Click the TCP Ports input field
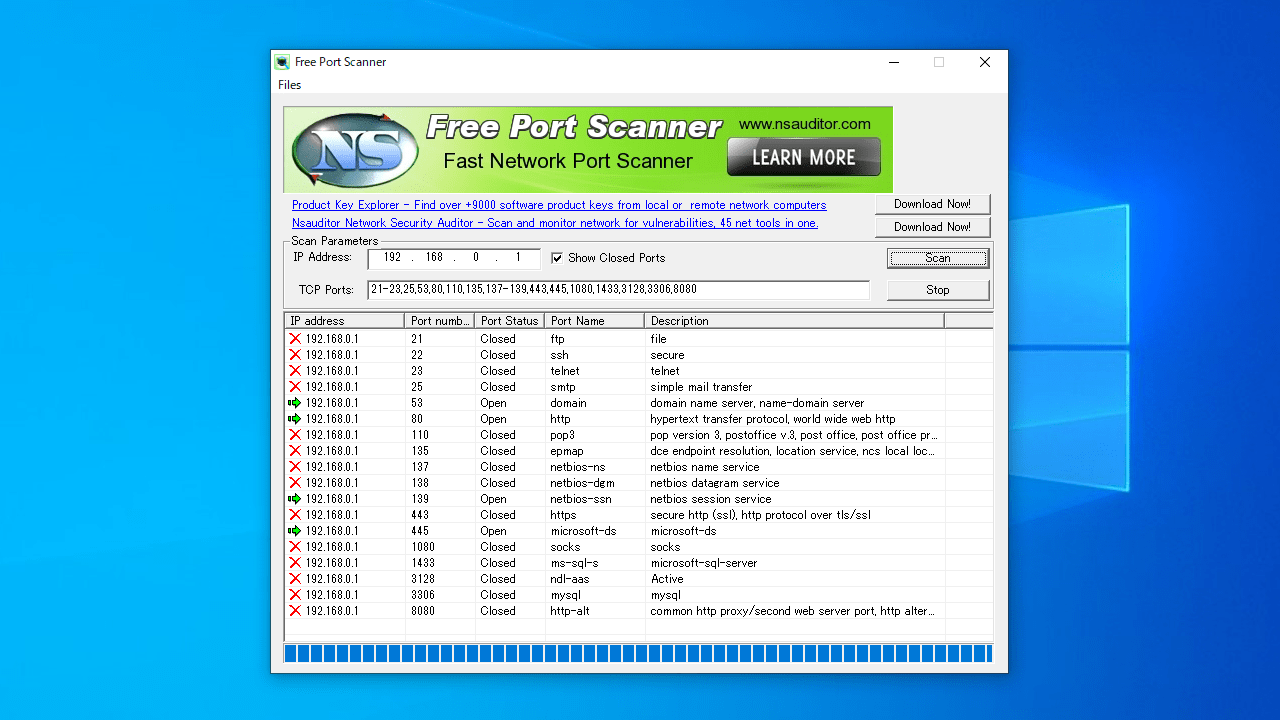Viewport: 1280px width, 720px height. tap(619, 290)
